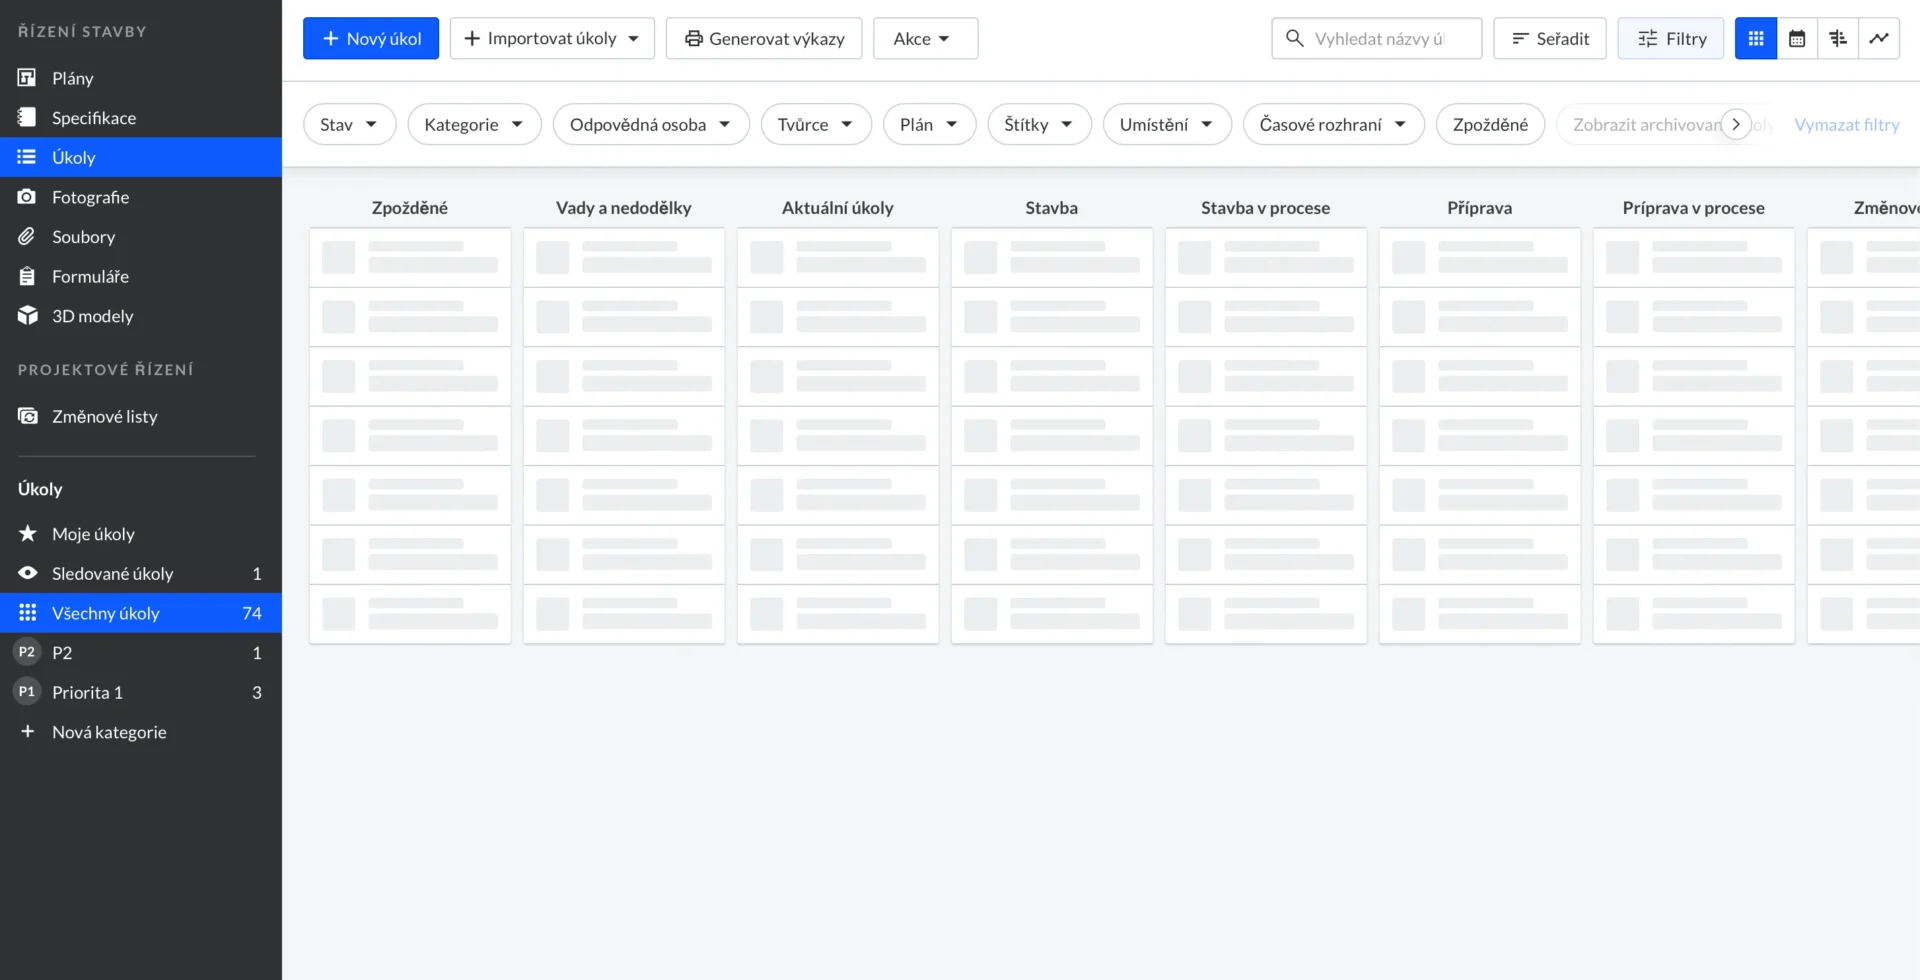The height and width of the screenshot is (980, 1920).
Task: Click the task name search field
Action: tap(1380, 39)
